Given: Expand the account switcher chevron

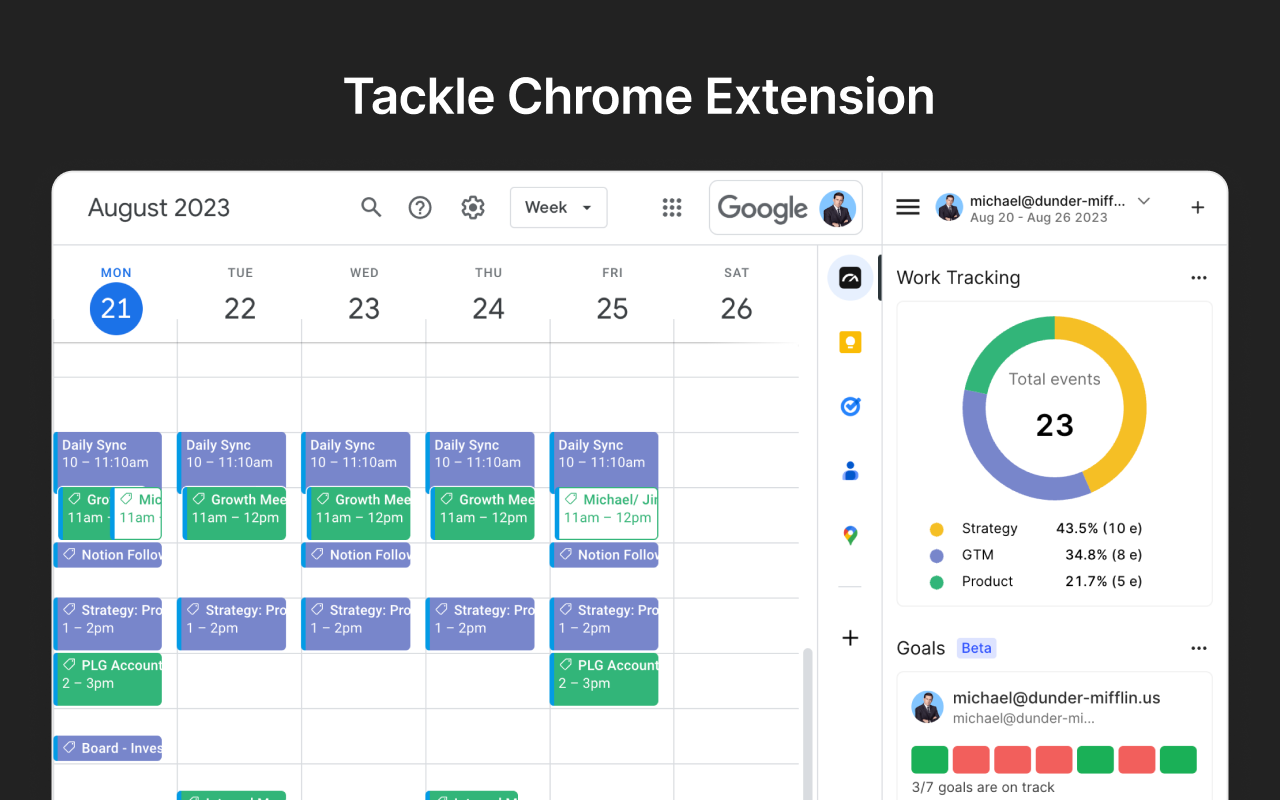Looking at the screenshot, I should (x=1143, y=200).
